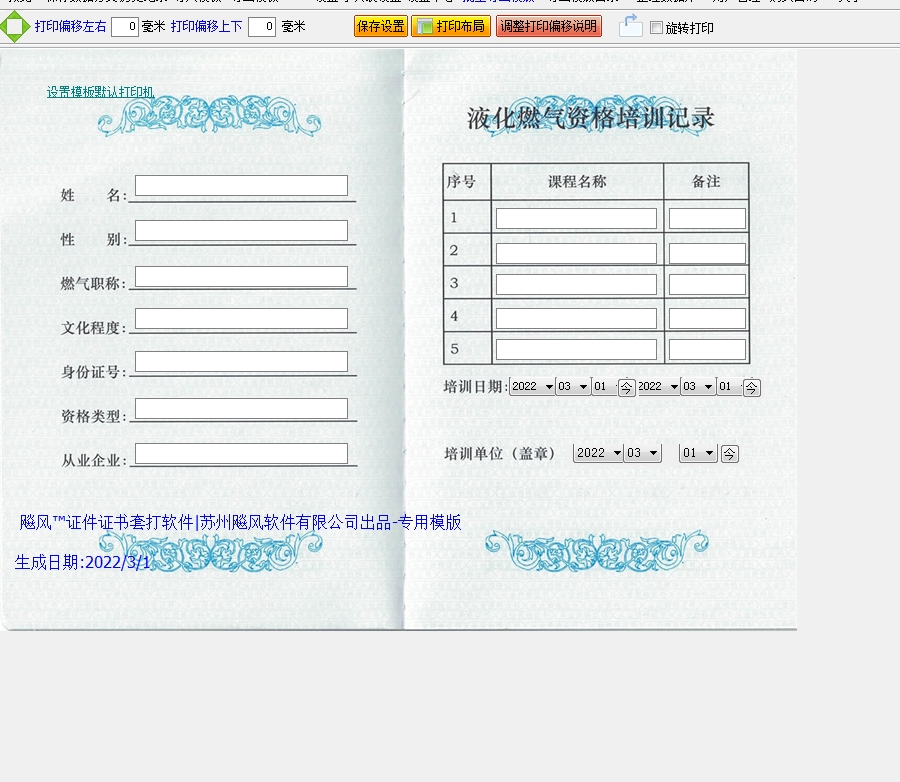This screenshot has width=900, height=782.
Task: Select the 备注 field in row 5
Action: (x=707, y=350)
